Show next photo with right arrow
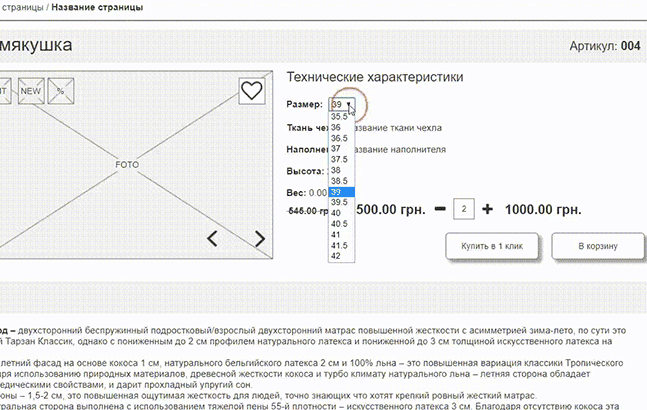647x410 pixels. (x=260, y=239)
